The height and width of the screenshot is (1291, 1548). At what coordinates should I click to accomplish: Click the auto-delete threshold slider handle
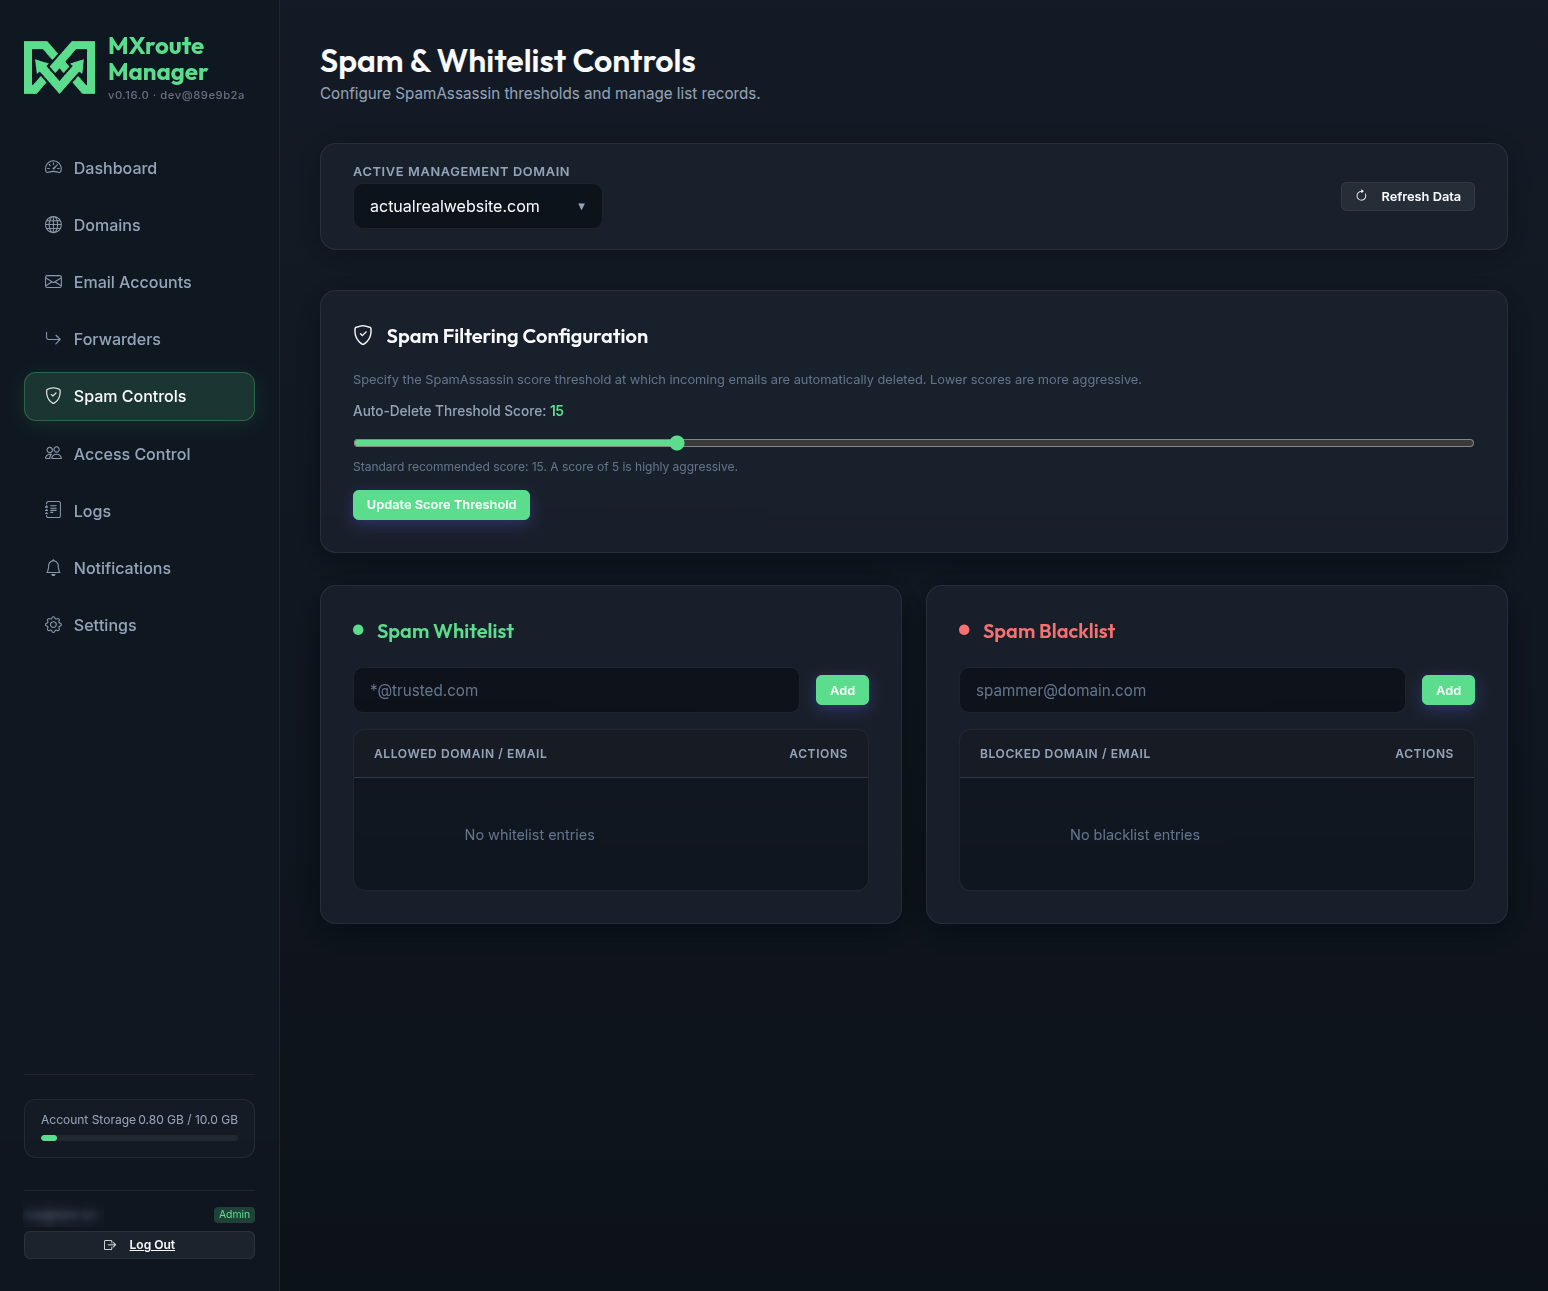tap(677, 443)
